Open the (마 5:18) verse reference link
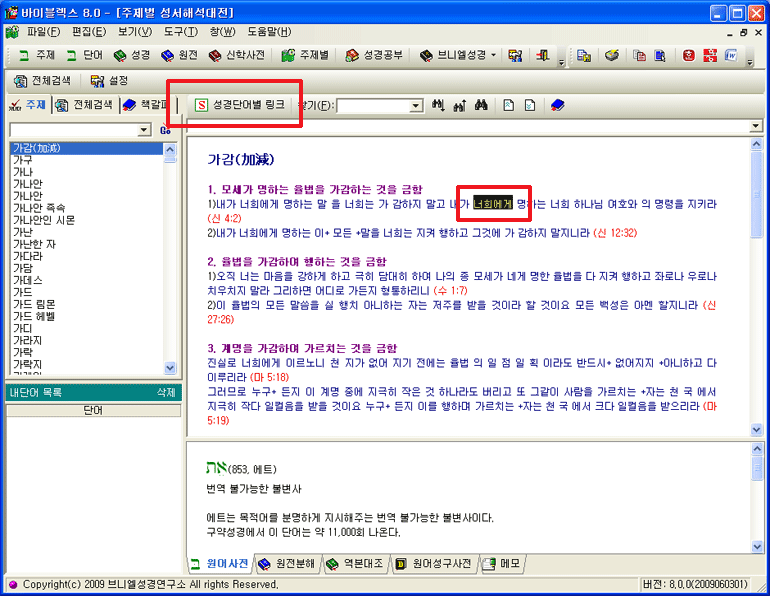Image resolution: width=770 pixels, height=596 pixels. click(x=270, y=377)
